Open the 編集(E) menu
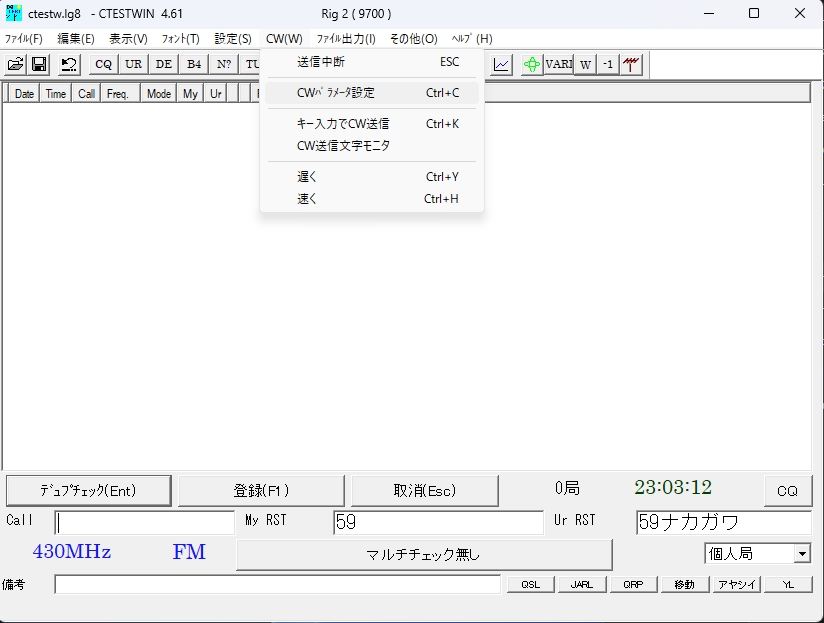This screenshot has width=824, height=623. (x=76, y=39)
